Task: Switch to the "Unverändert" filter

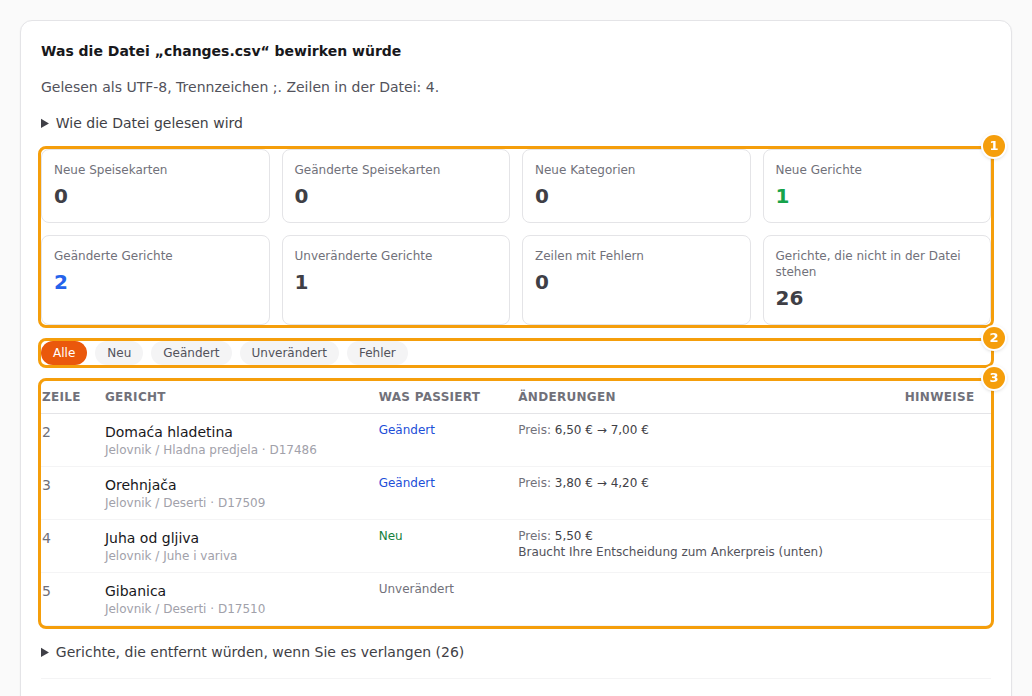Action: pos(289,353)
